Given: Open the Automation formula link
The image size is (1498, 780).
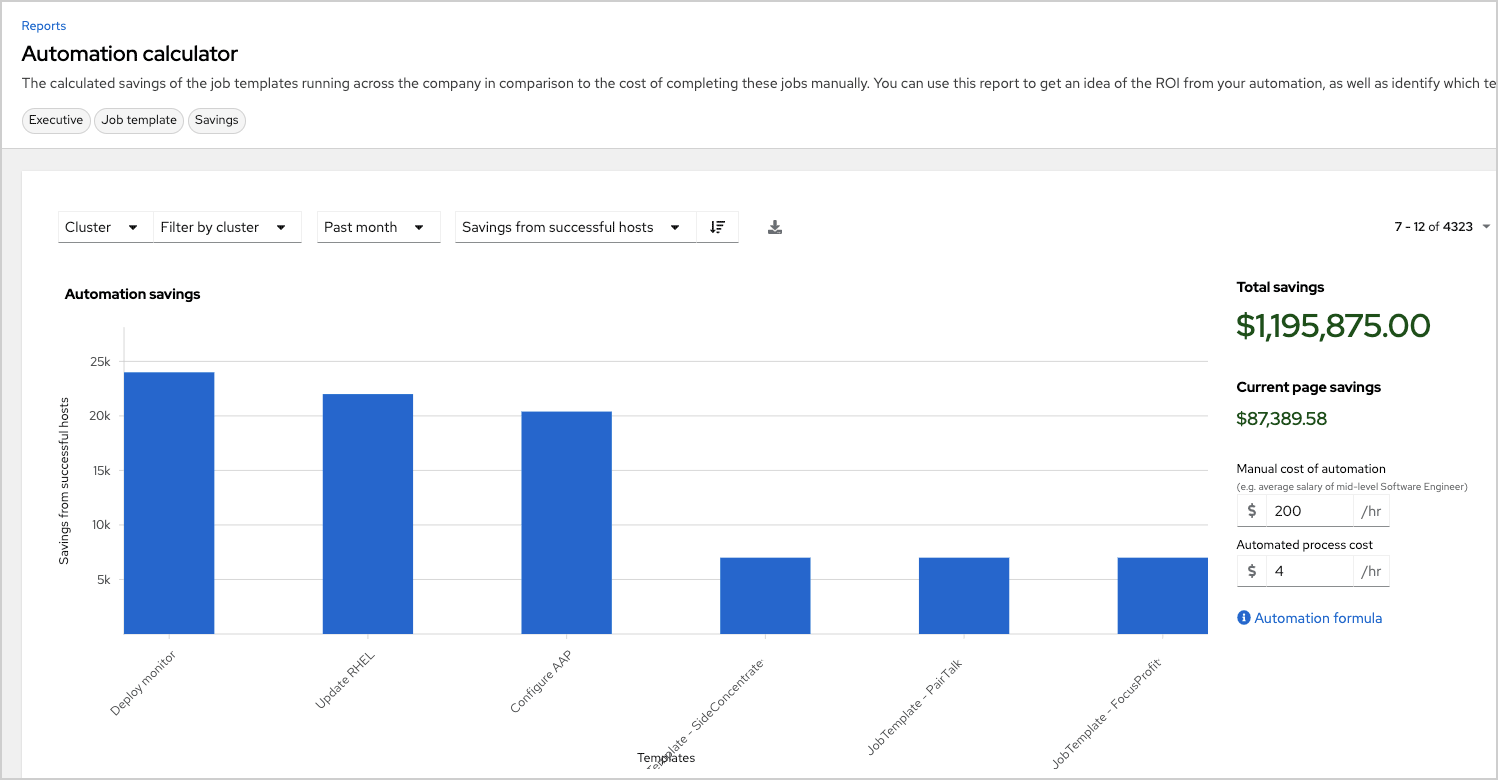Looking at the screenshot, I should tap(1318, 618).
